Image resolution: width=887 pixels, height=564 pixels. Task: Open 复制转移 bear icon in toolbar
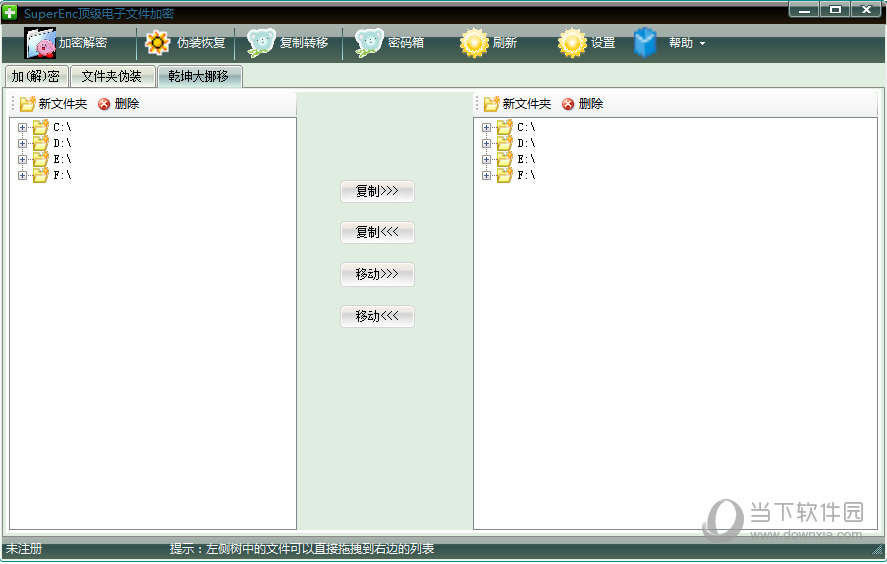coord(261,43)
